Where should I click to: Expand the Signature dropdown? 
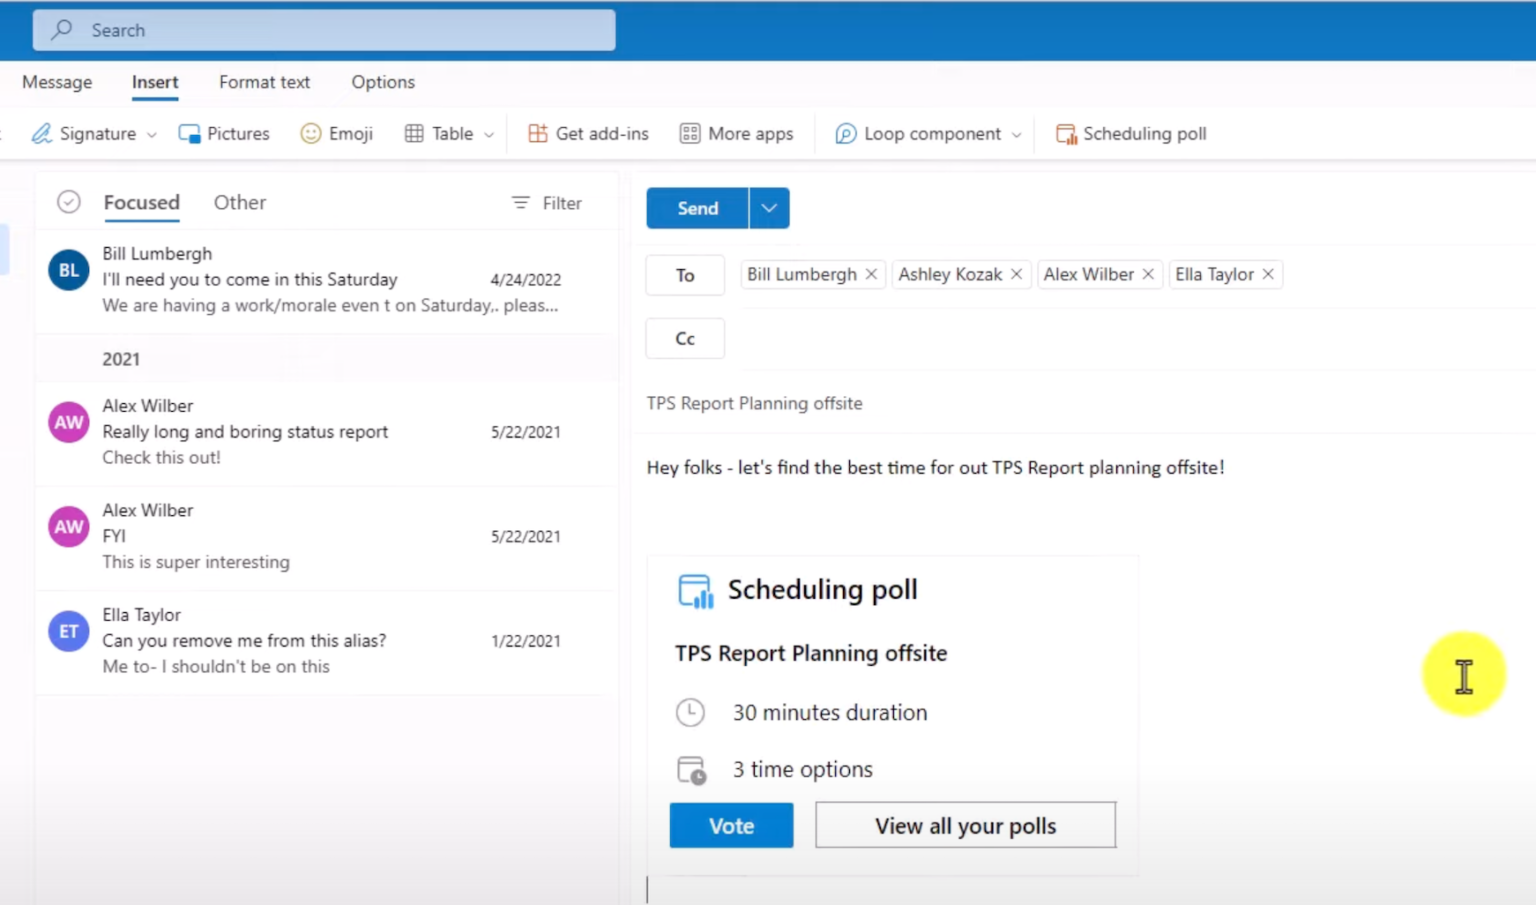click(151, 133)
